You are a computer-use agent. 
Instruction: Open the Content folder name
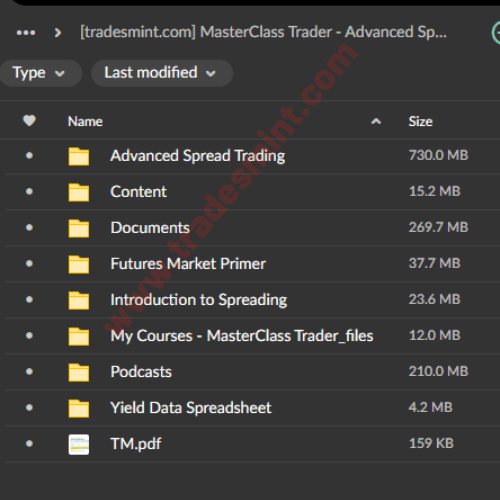[138, 192]
